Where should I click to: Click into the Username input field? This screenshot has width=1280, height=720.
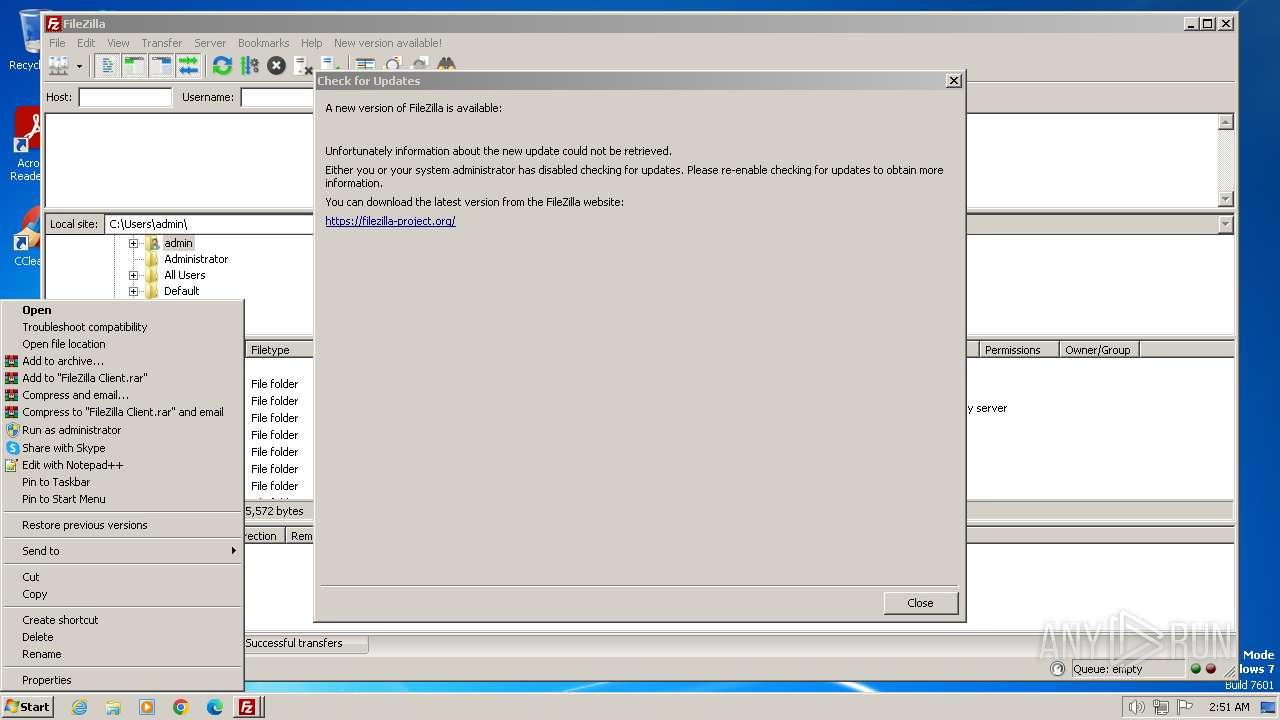click(x=277, y=97)
